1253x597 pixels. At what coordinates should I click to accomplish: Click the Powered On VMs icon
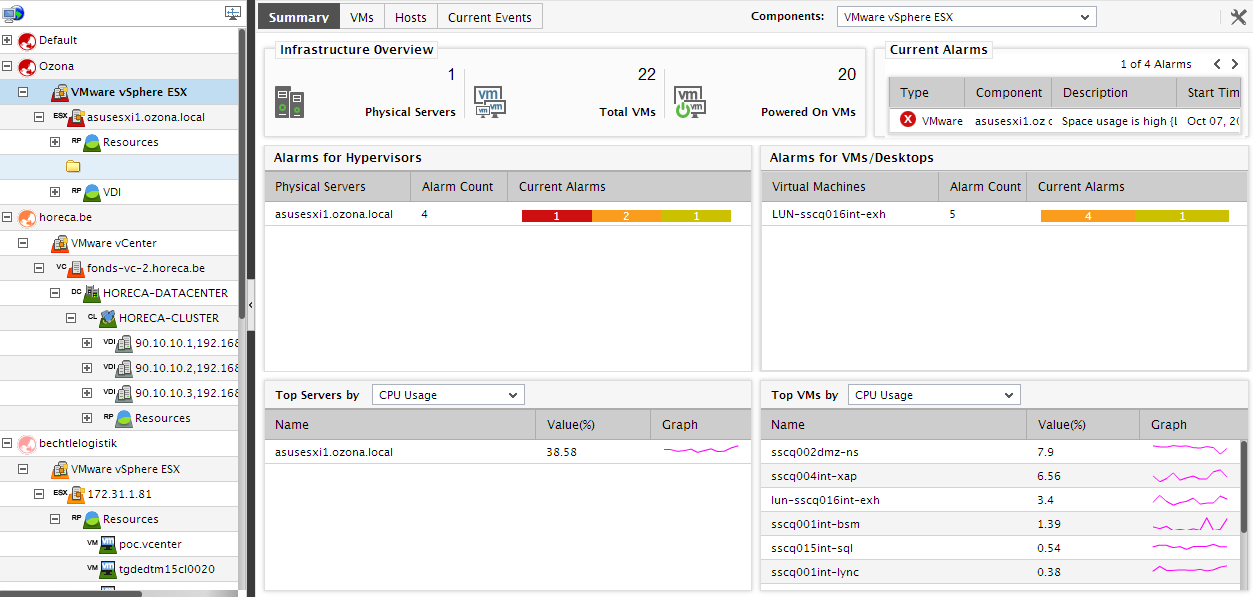tap(690, 102)
